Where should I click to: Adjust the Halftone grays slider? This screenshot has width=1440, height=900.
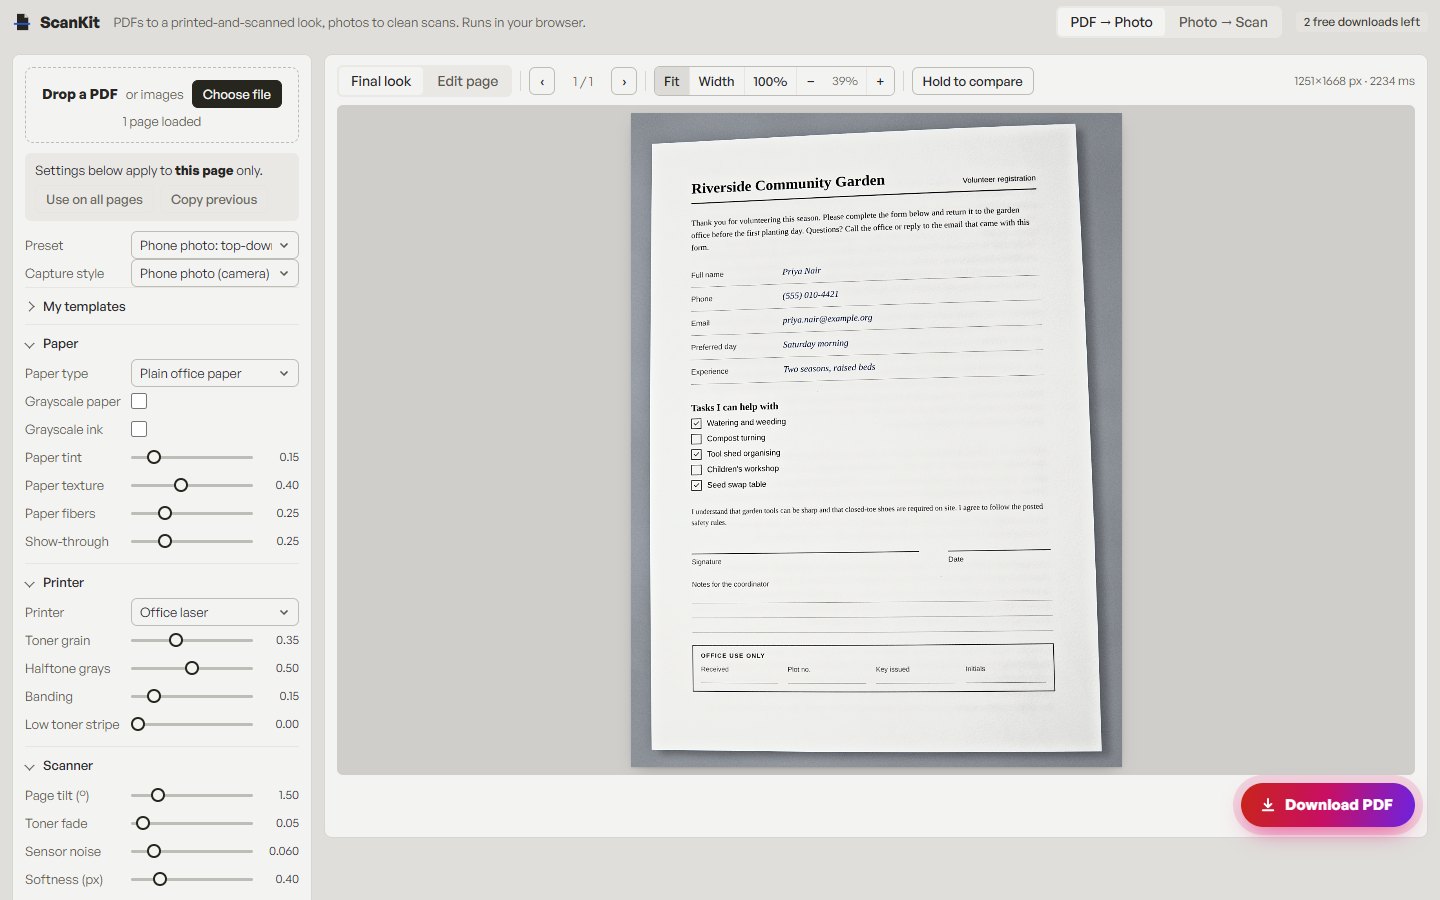tap(192, 668)
